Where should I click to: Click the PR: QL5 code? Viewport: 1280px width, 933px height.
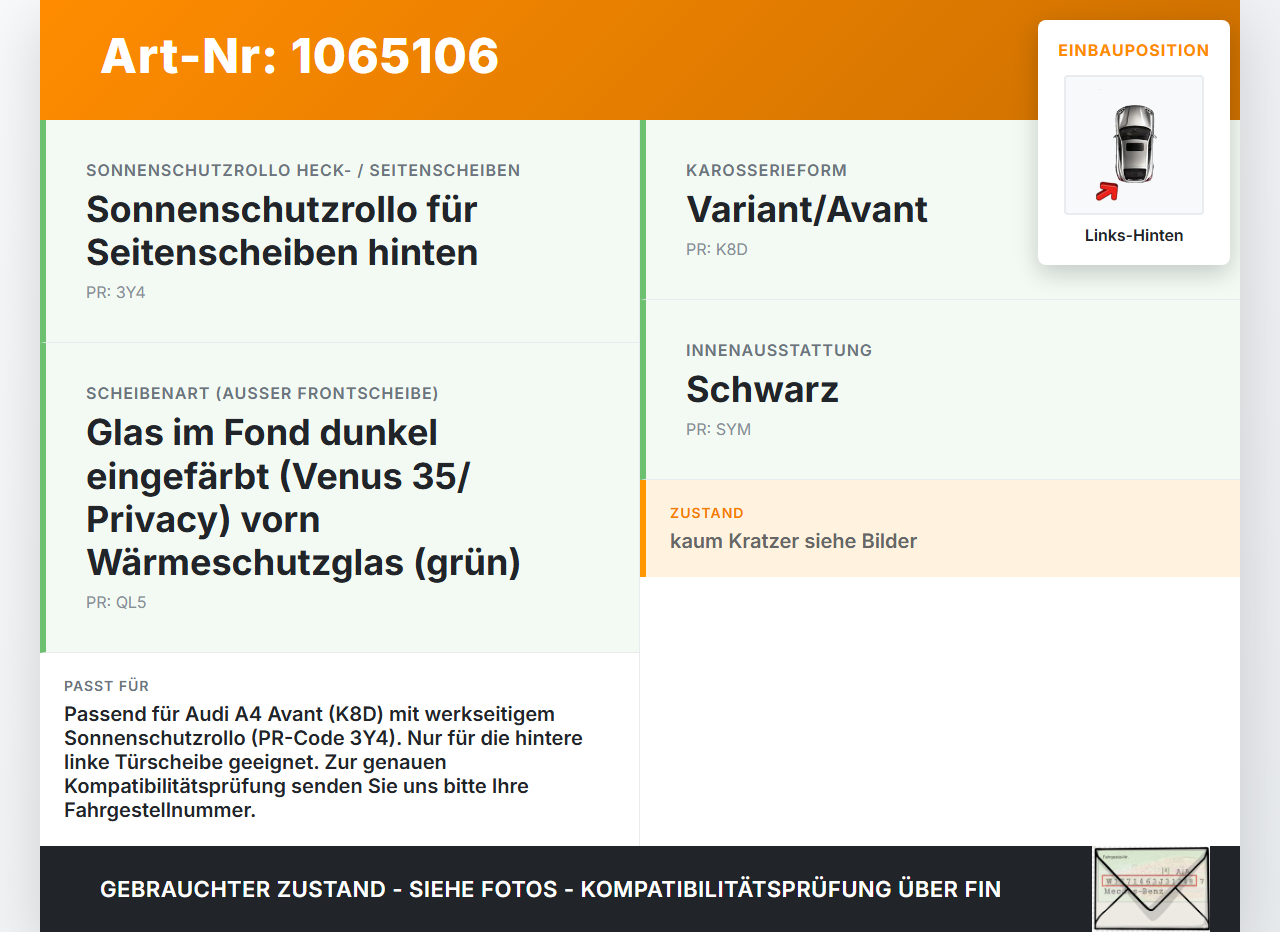coord(116,603)
